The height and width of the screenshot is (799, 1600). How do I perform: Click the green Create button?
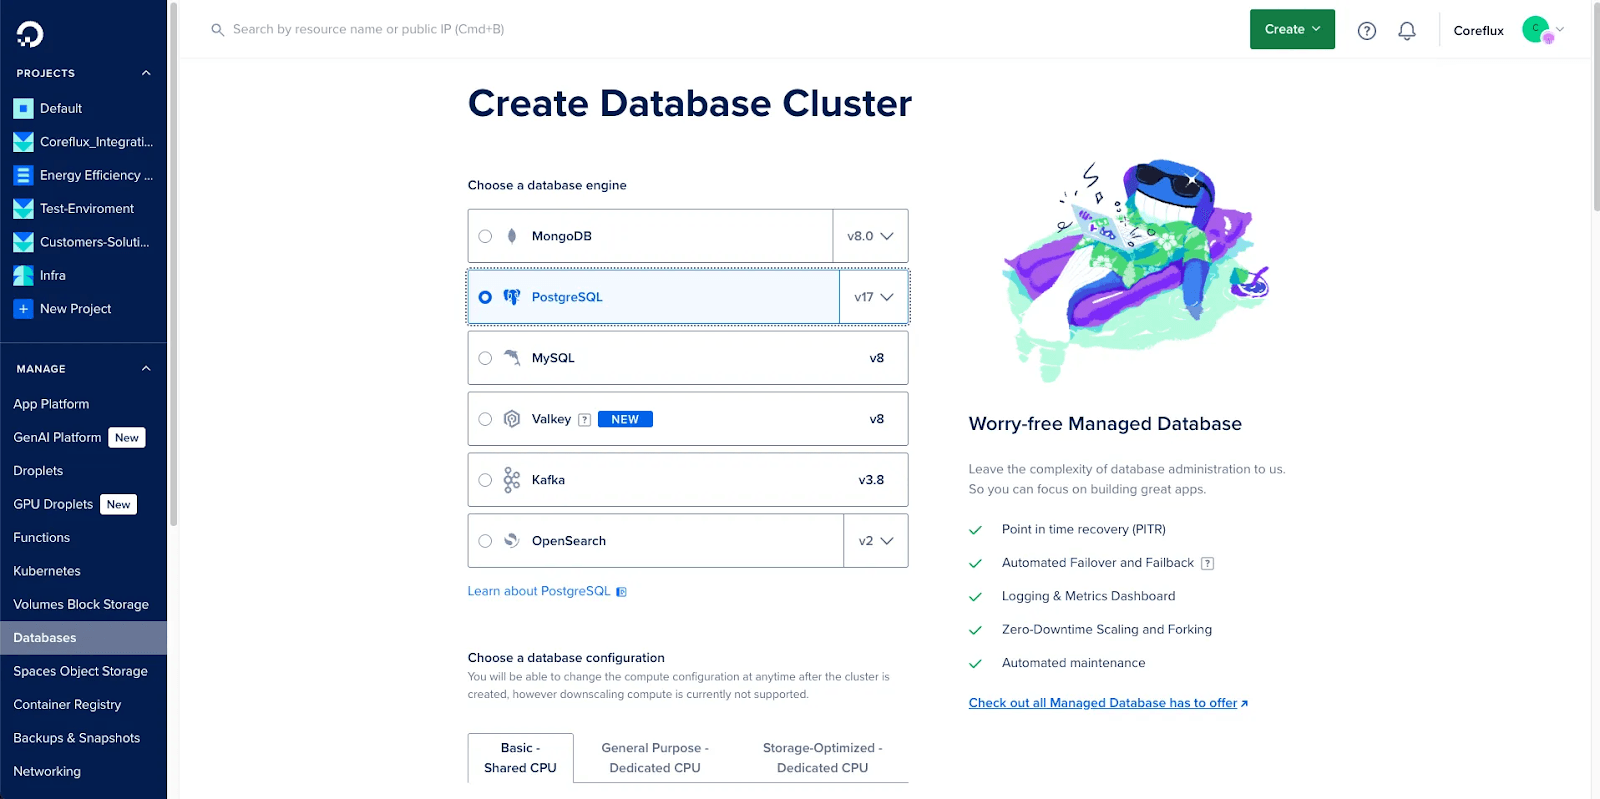point(1292,30)
